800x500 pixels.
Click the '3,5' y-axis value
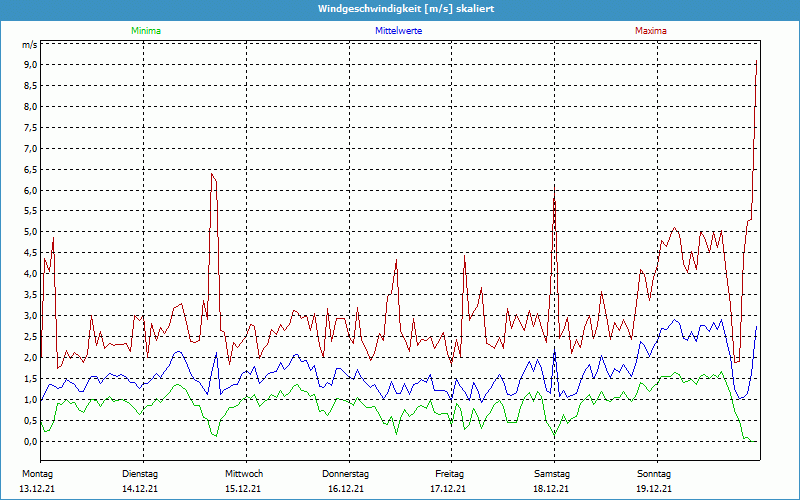point(30,295)
